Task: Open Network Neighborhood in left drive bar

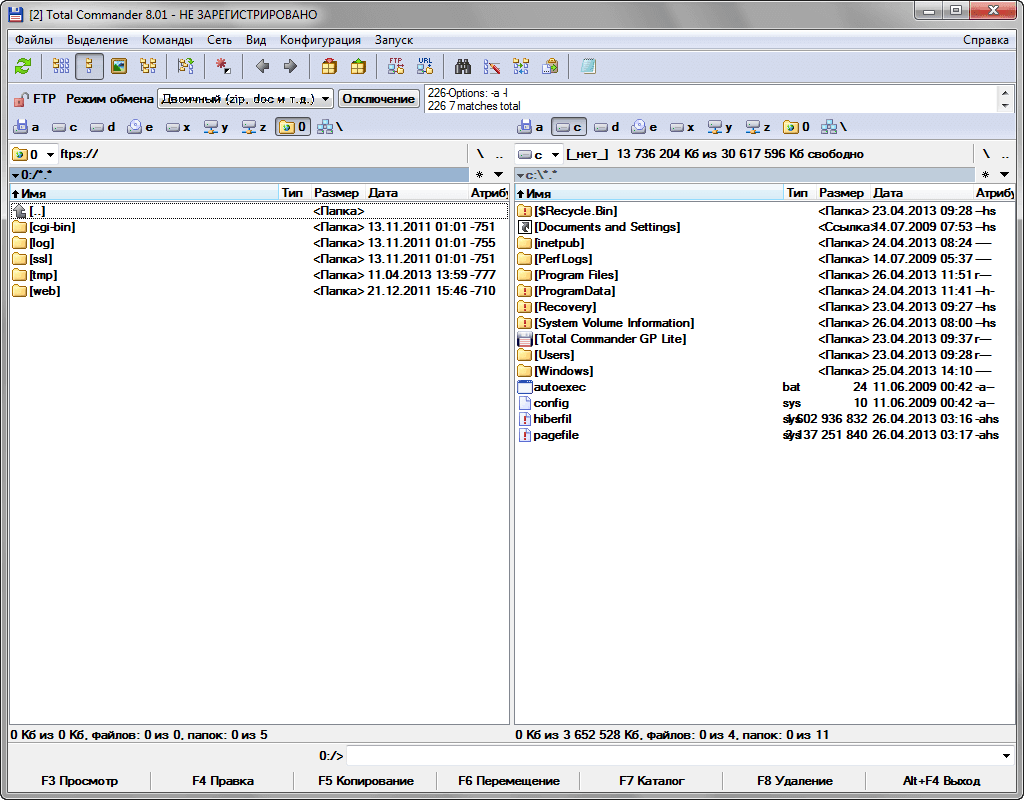Action: pyautogui.click(x=330, y=127)
